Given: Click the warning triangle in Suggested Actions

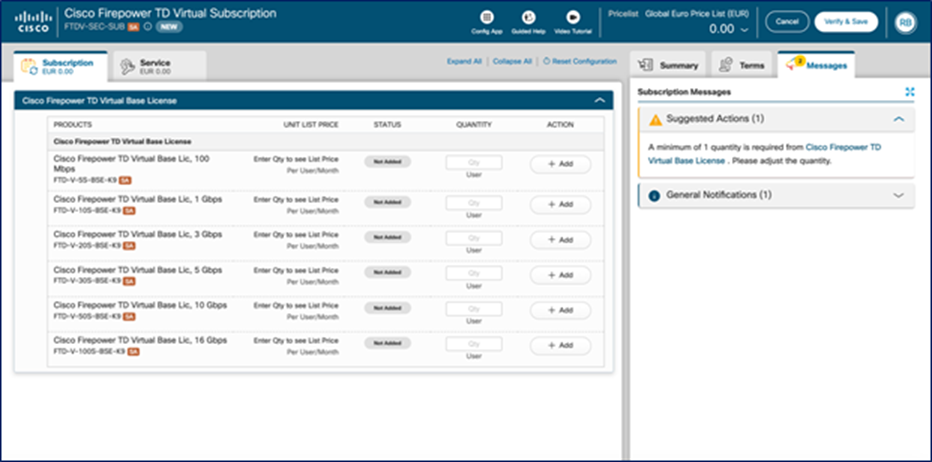Looking at the screenshot, I should [655, 120].
